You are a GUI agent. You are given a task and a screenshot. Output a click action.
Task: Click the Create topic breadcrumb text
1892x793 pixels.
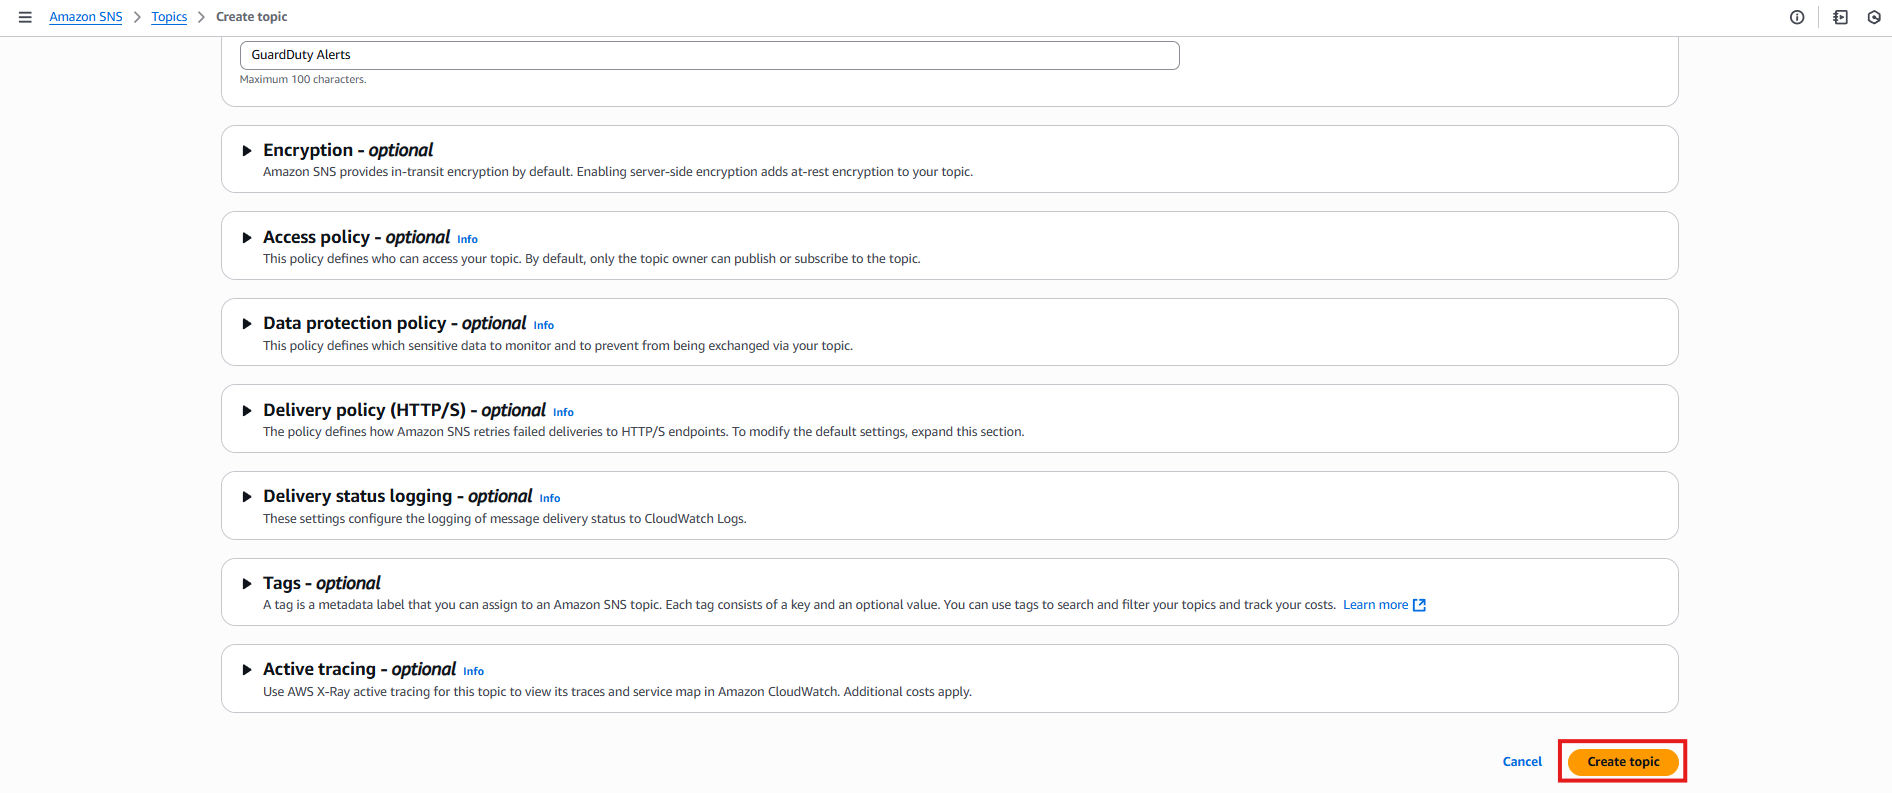pos(252,17)
